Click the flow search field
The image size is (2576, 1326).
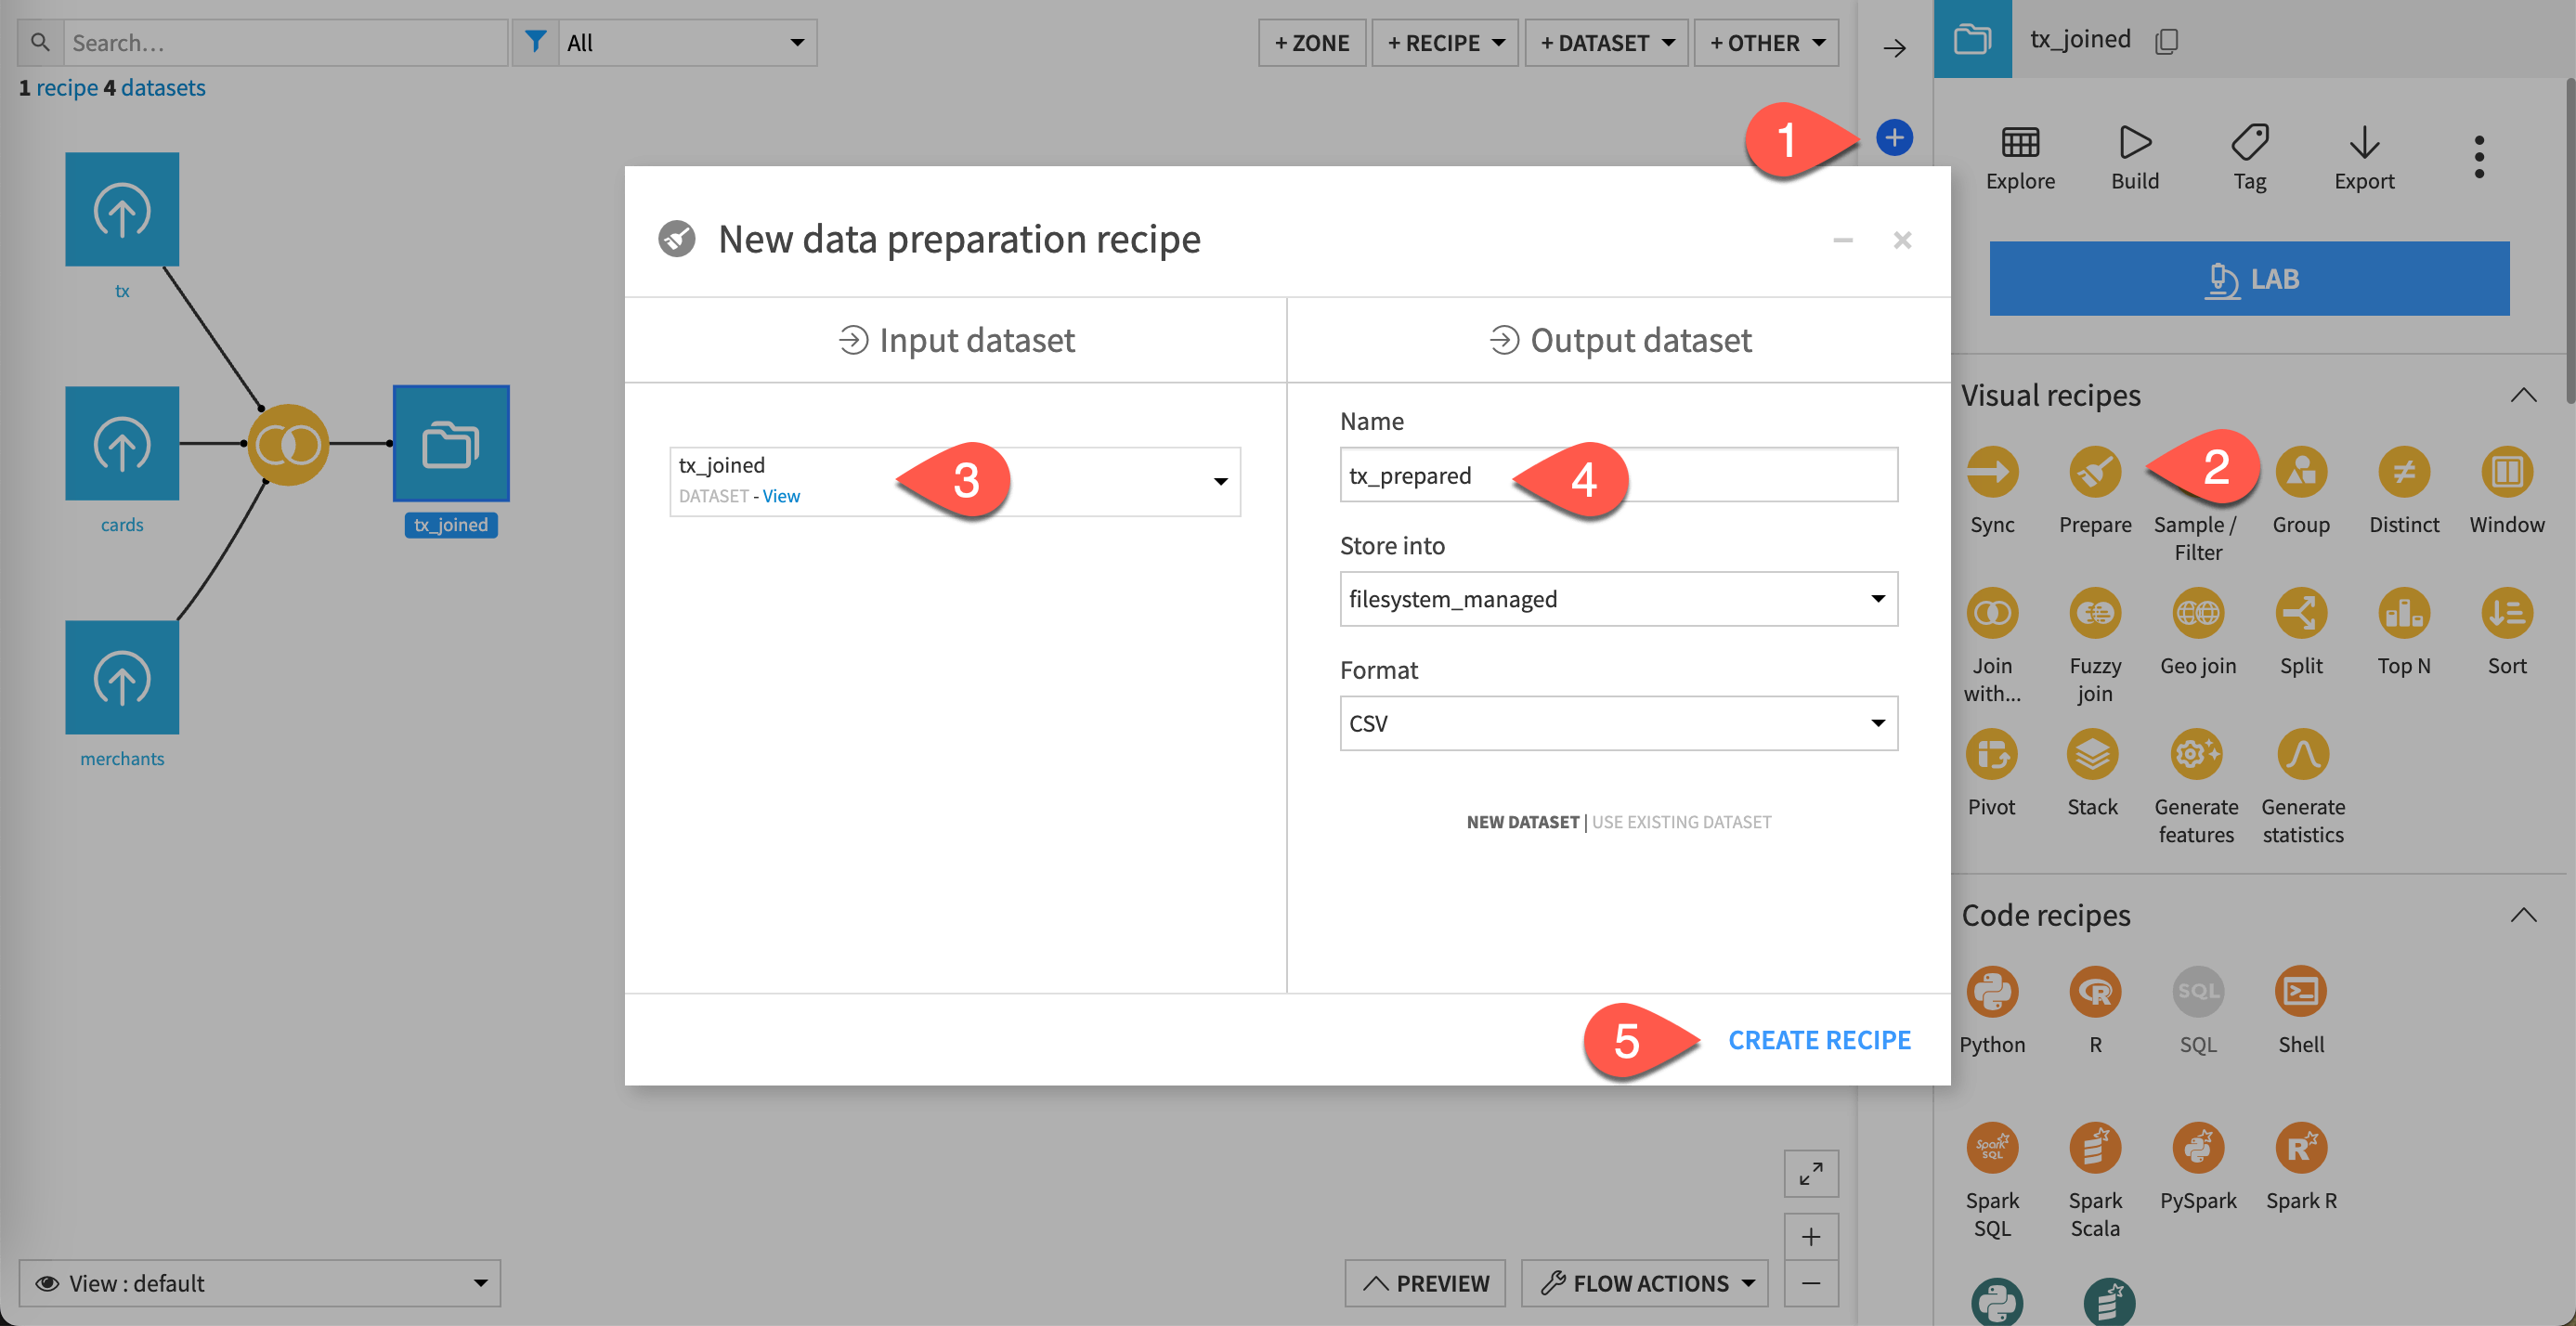(285, 42)
